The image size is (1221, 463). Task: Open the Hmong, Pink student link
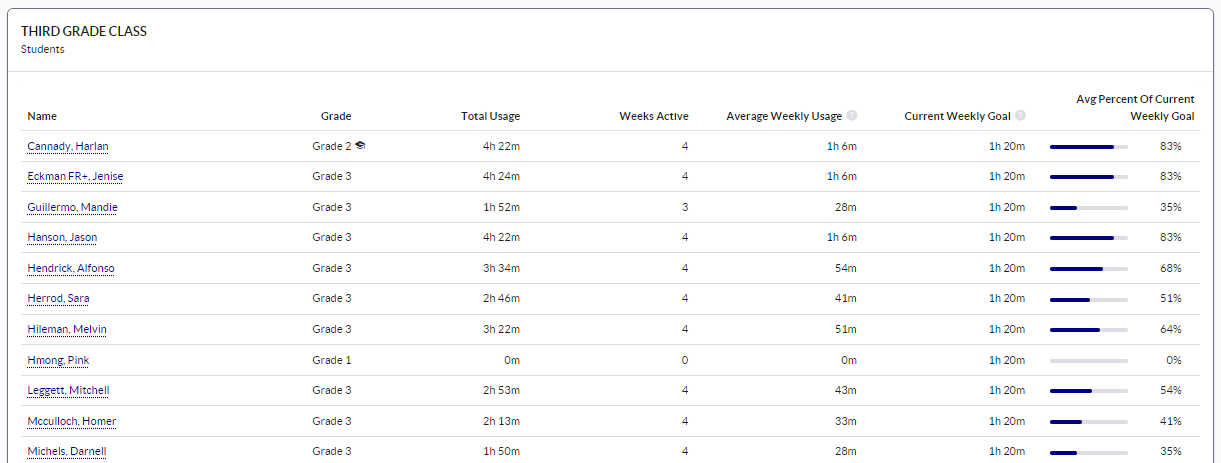click(59, 360)
